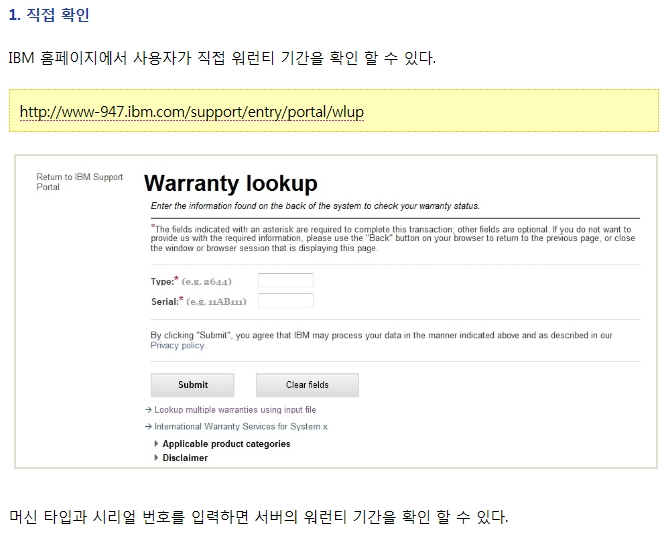This screenshot has width=663, height=541.
Task: Click the Applicable product categories label
Action: click(226, 444)
